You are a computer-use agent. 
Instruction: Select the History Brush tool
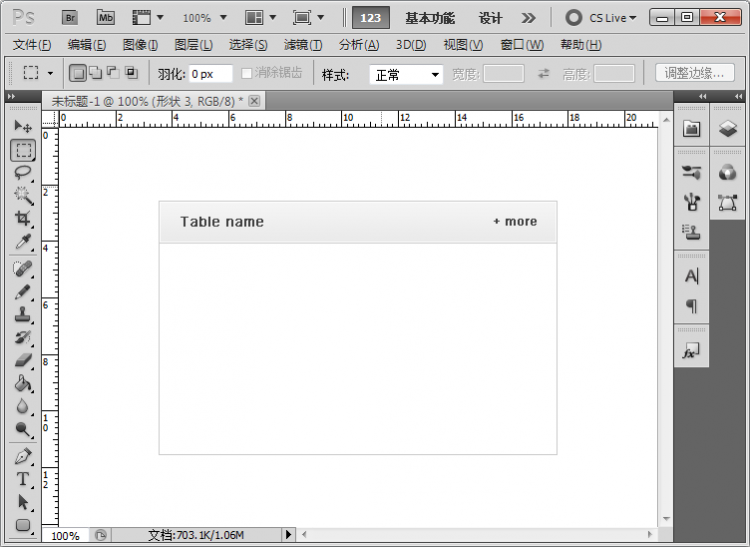click(x=22, y=338)
